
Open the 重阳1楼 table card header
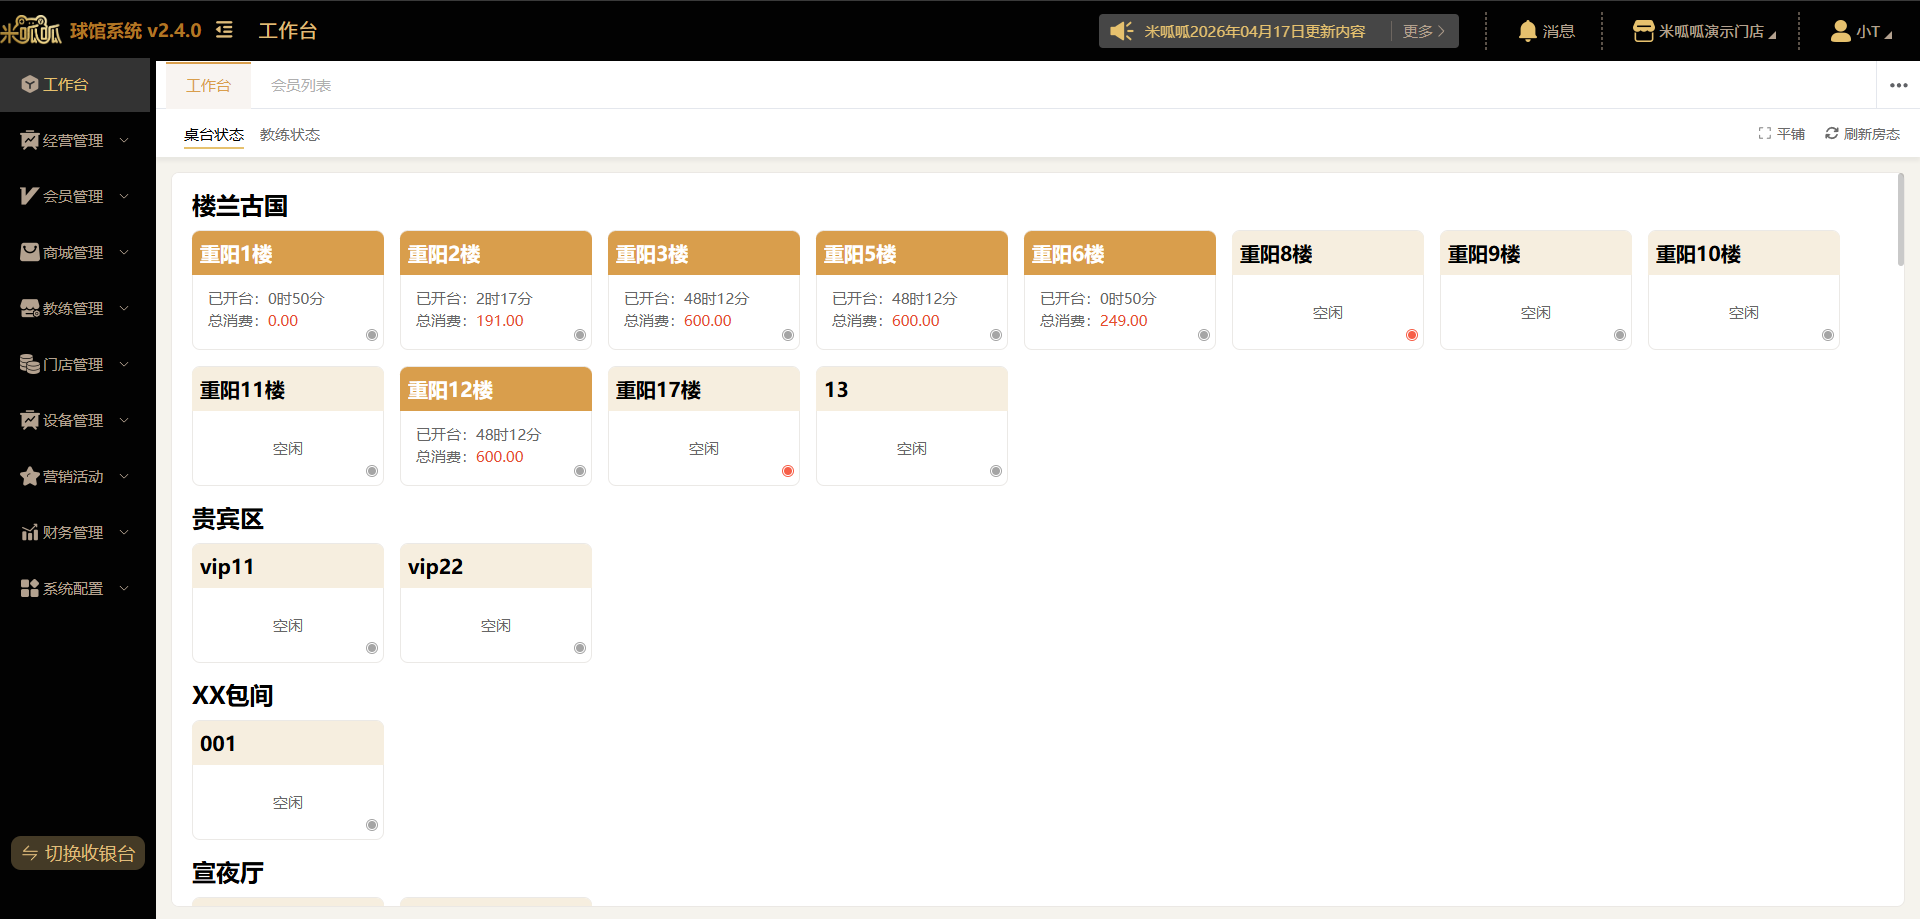click(288, 253)
